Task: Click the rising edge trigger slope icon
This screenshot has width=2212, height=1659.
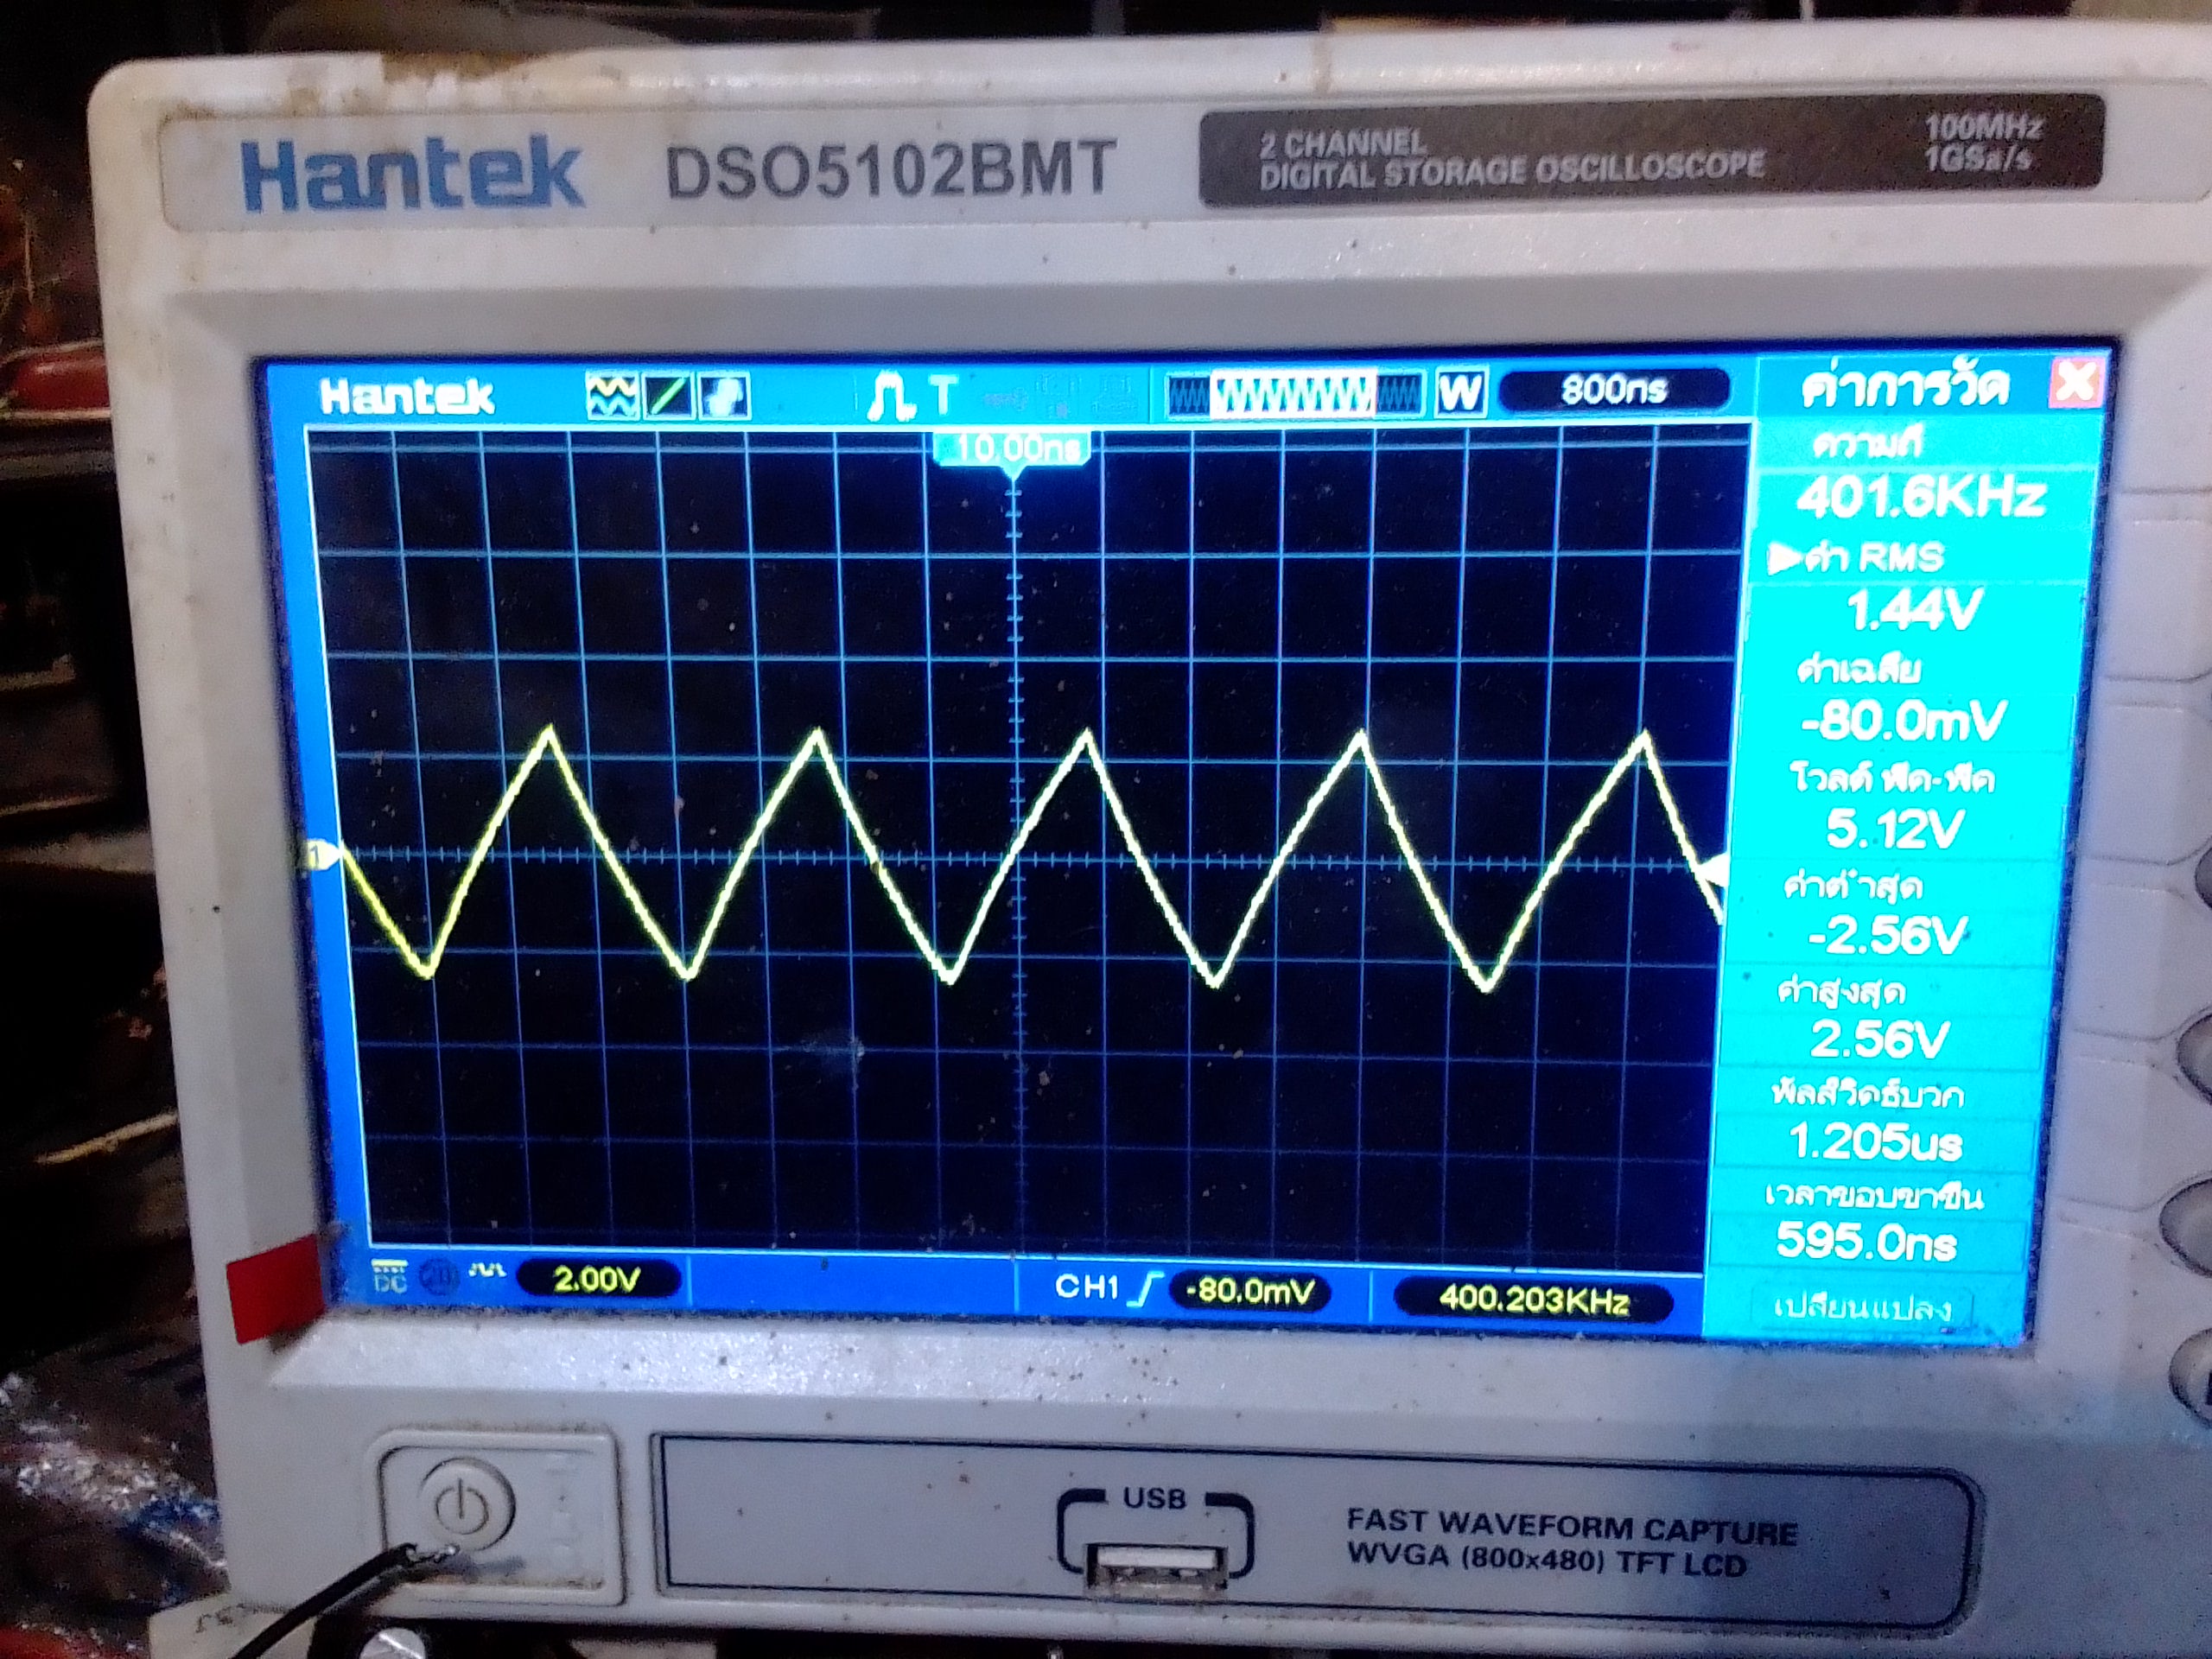Action: coord(1143,1290)
